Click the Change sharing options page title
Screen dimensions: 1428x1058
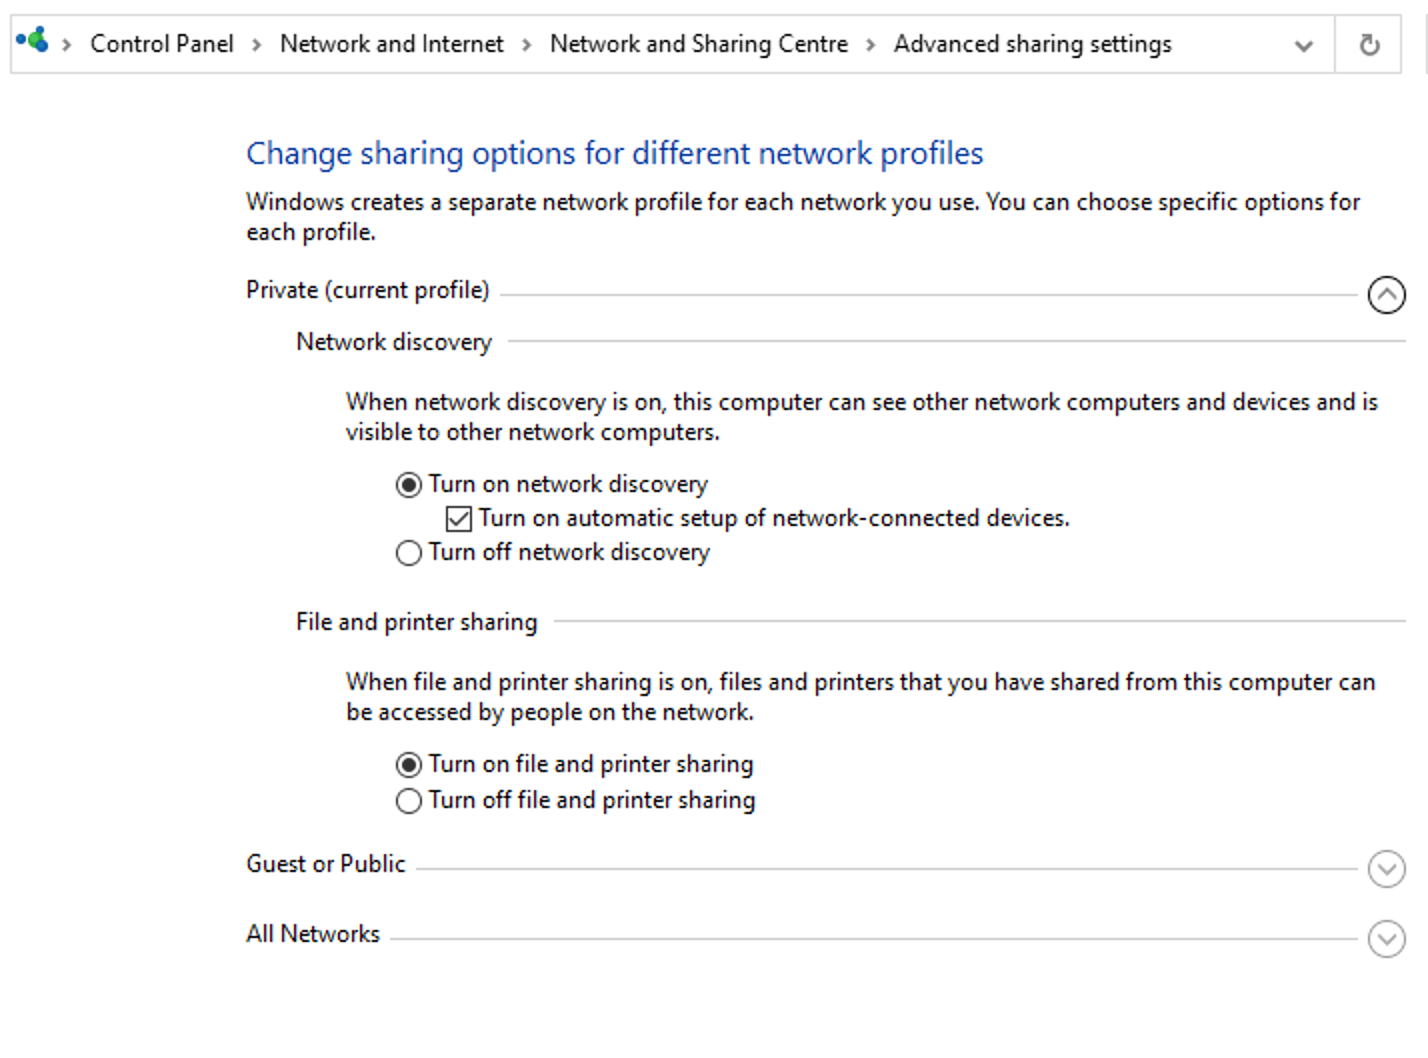pyautogui.click(x=615, y=153)
